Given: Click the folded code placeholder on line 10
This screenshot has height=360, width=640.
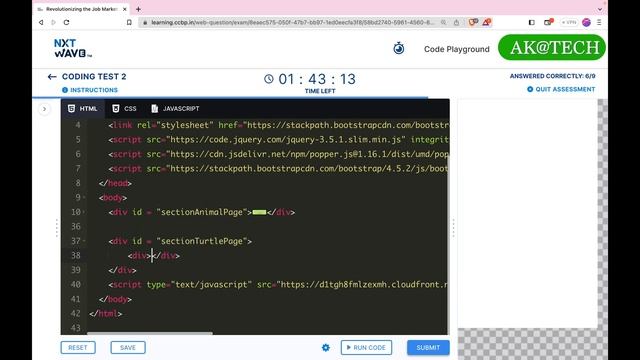Looking at the screenshot, I should click(259, 212).
